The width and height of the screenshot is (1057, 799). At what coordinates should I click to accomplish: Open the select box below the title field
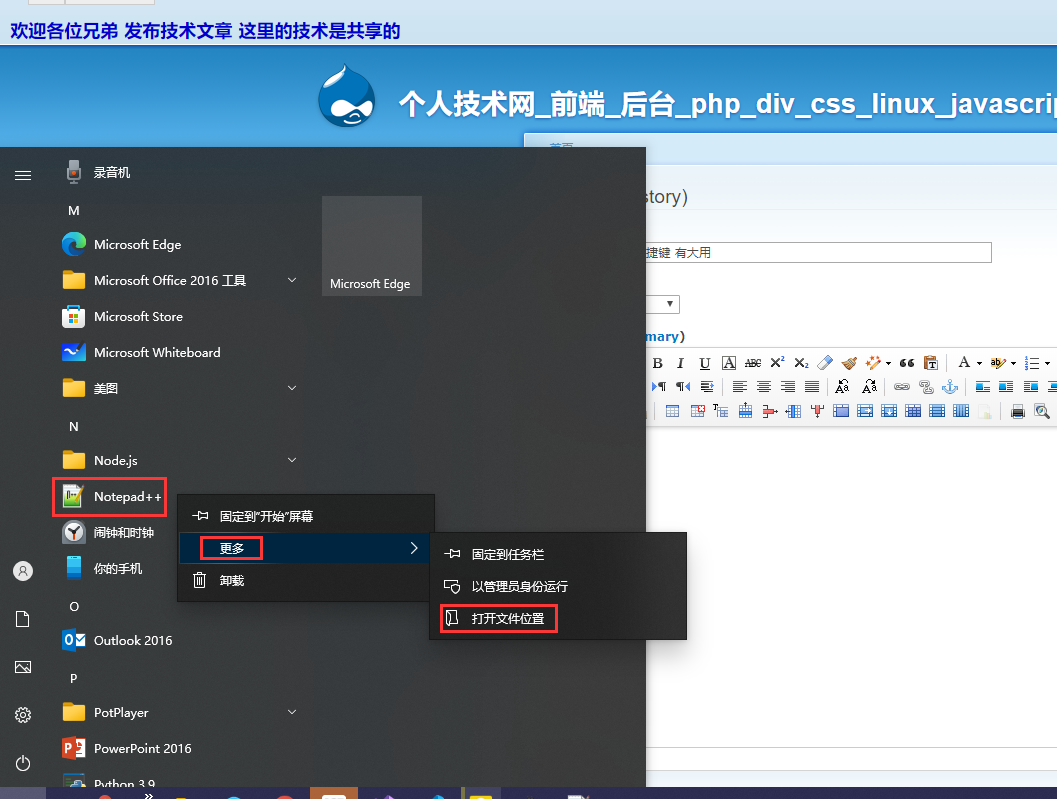coord(663,304)
